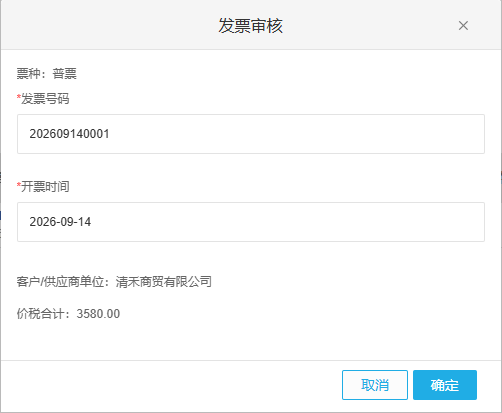
Task: Click the 价税合计：3580.00 amount text
Action: click(x=68, y=314)
